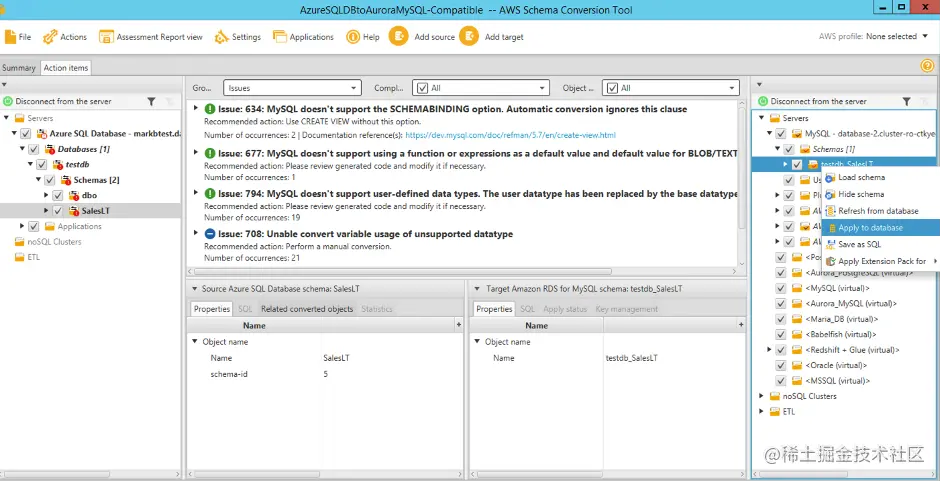The image size is (941, 481).
Task: Toggle the SalesLT schema checkbox
Action: tap(58, 211)
